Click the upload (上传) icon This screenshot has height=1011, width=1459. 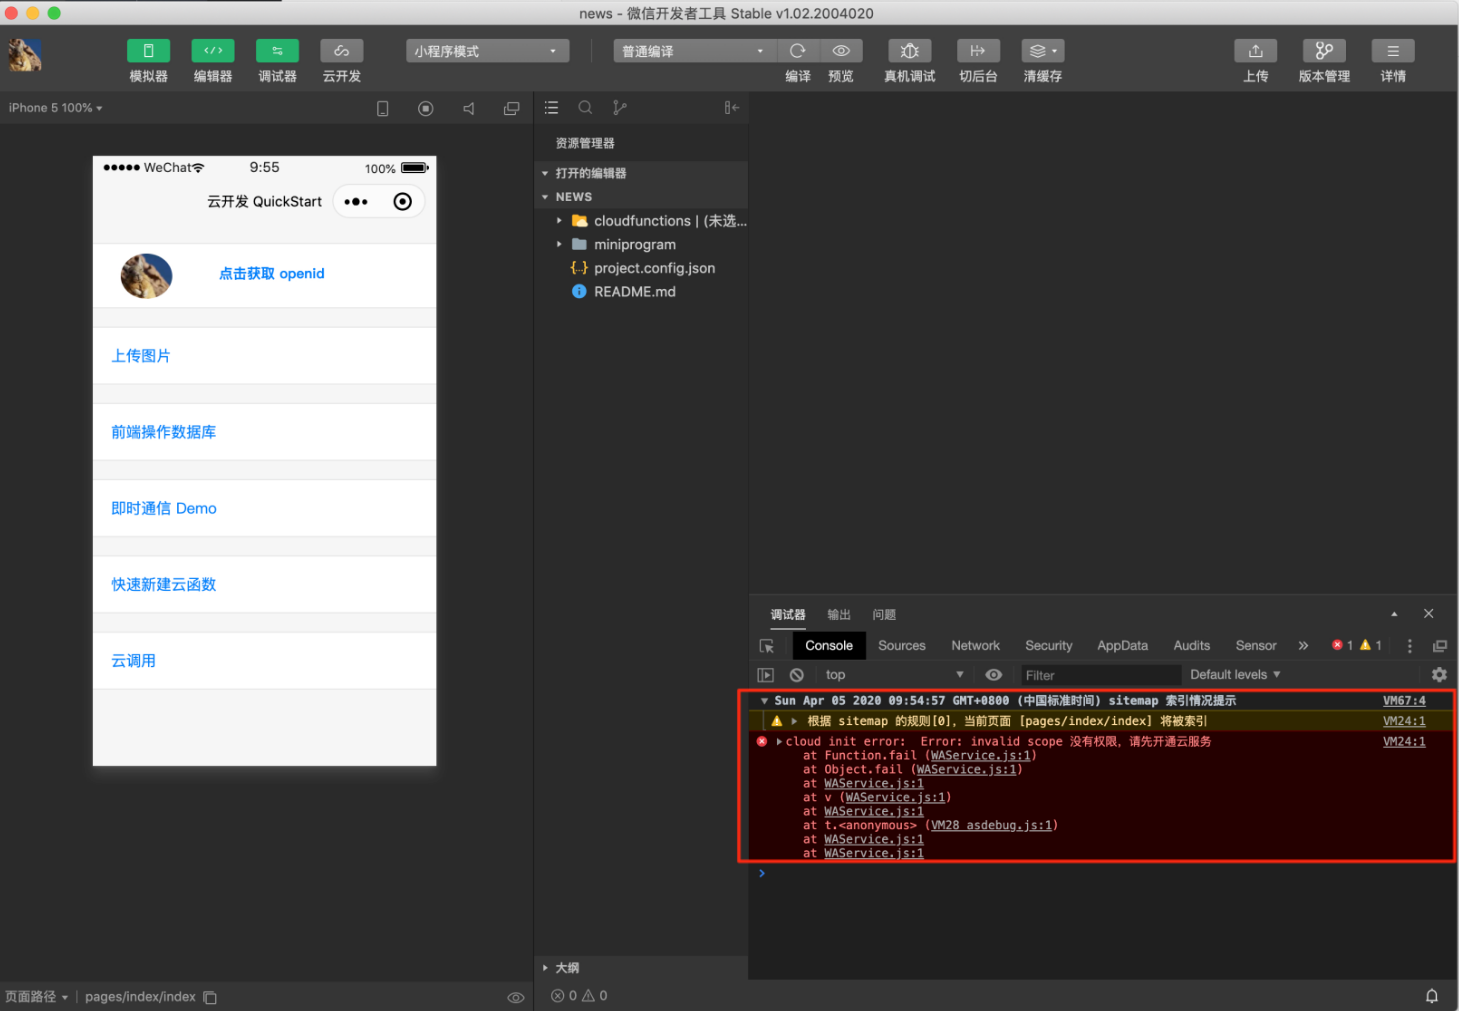(x=1256, y=51)
